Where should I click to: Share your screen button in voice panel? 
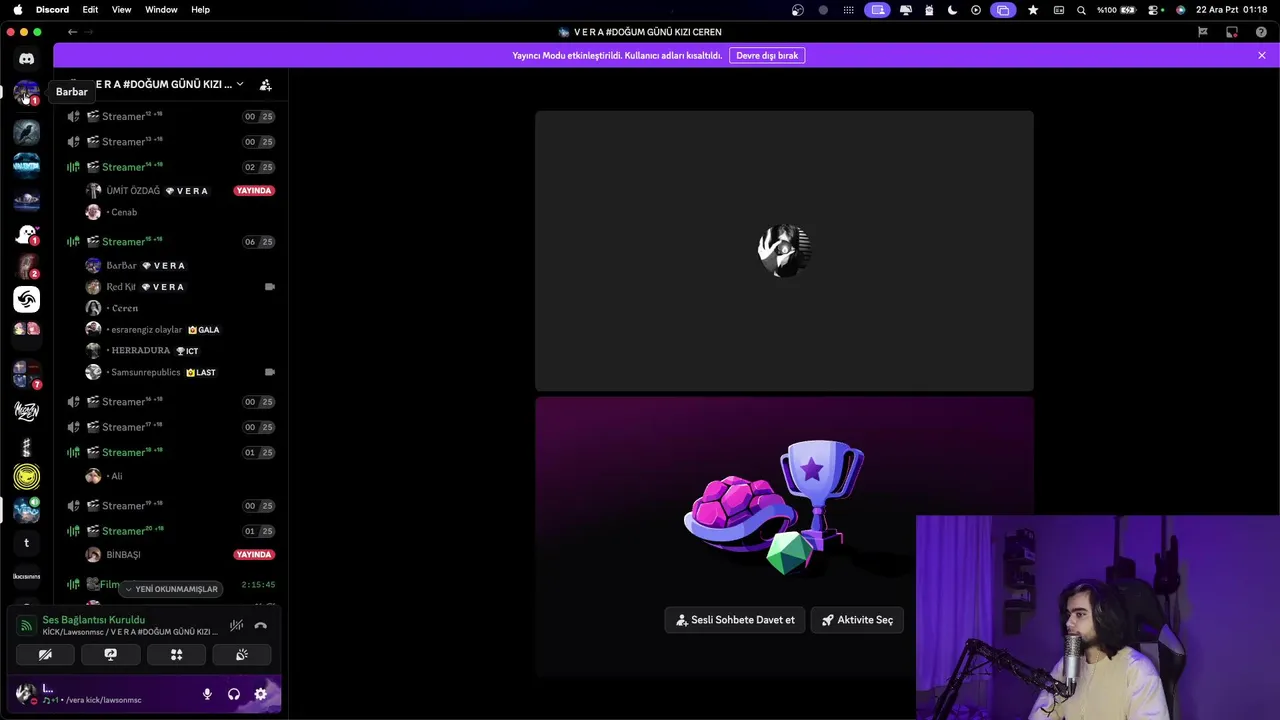111,655
